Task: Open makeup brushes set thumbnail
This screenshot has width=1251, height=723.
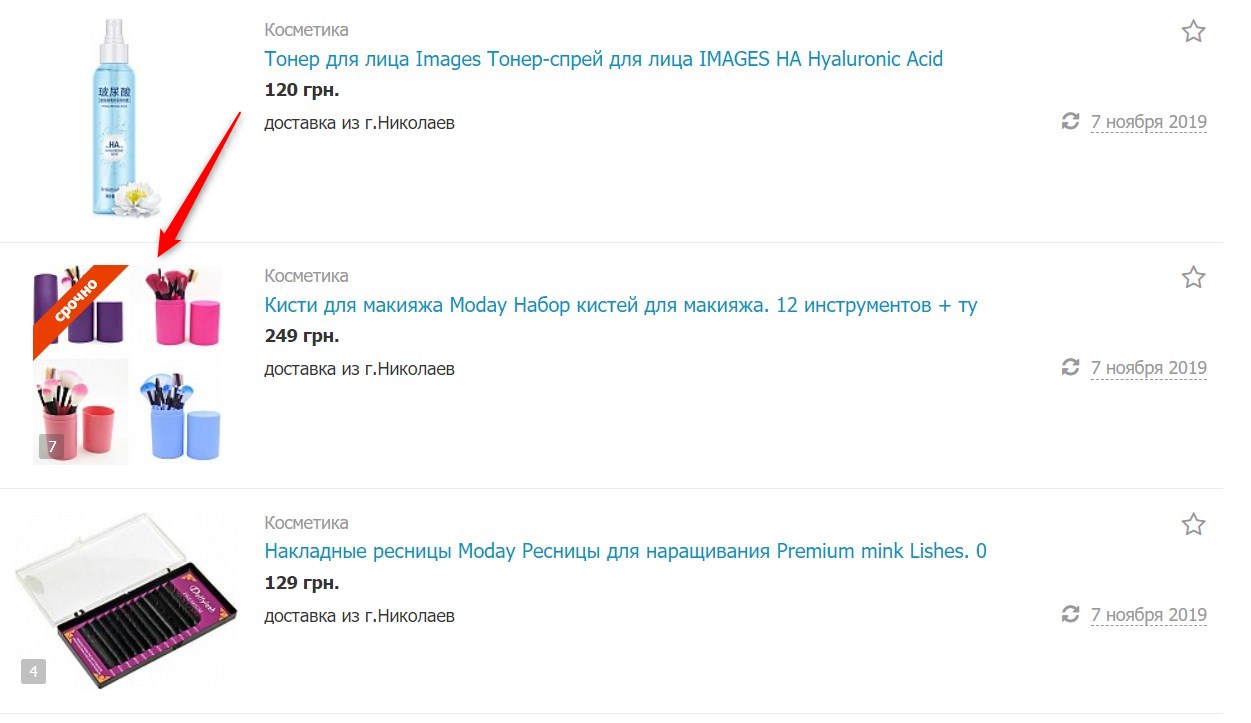Action: 127,364
